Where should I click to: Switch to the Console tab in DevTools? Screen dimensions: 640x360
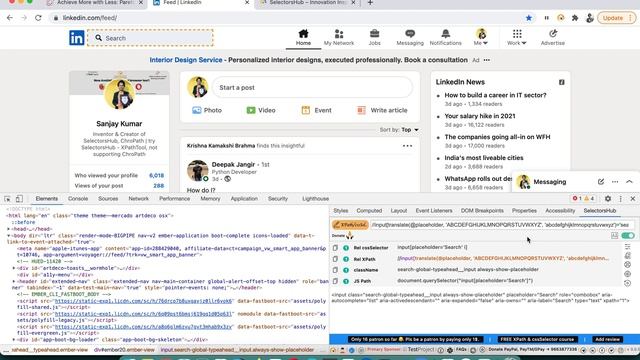coord(78,199)
